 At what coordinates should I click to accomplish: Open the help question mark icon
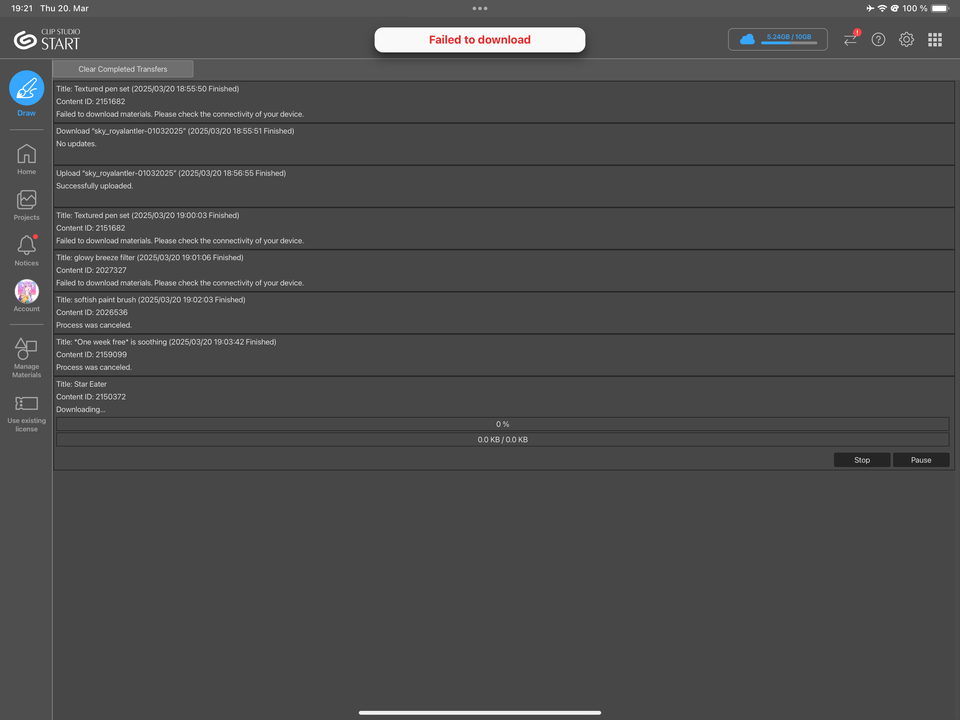click(x=879, y=40)
